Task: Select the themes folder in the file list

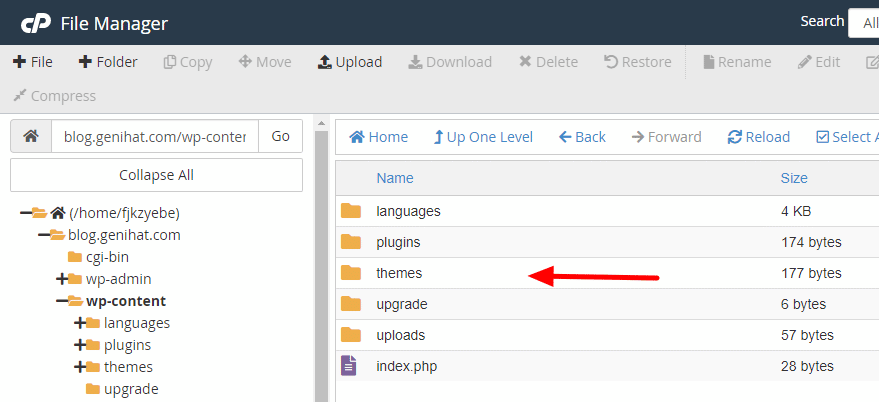Action: coord(399,273)
